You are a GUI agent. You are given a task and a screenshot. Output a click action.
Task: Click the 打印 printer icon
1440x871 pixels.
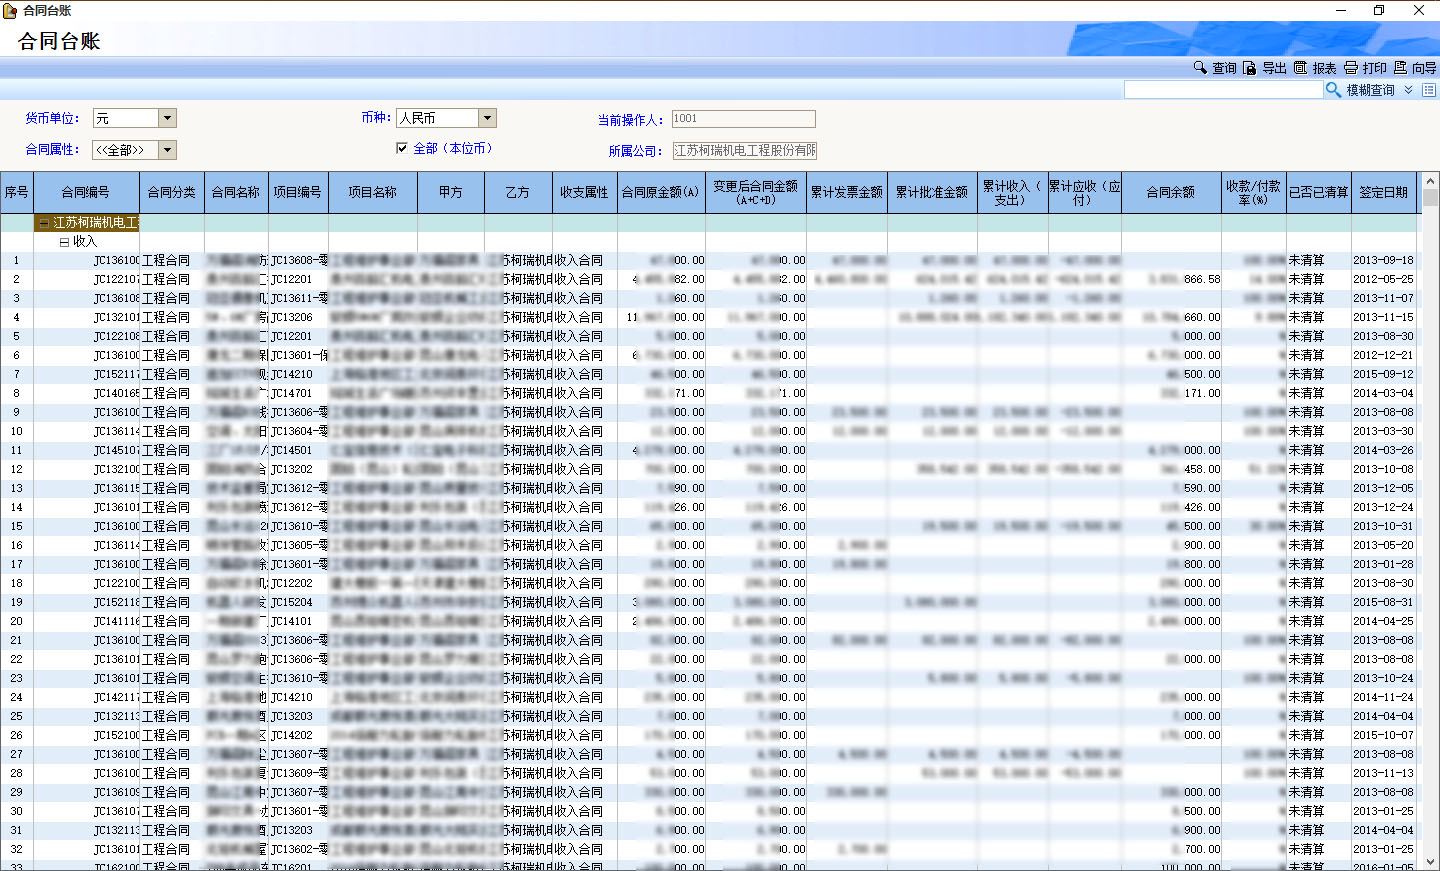click(x=1350, y=68)
